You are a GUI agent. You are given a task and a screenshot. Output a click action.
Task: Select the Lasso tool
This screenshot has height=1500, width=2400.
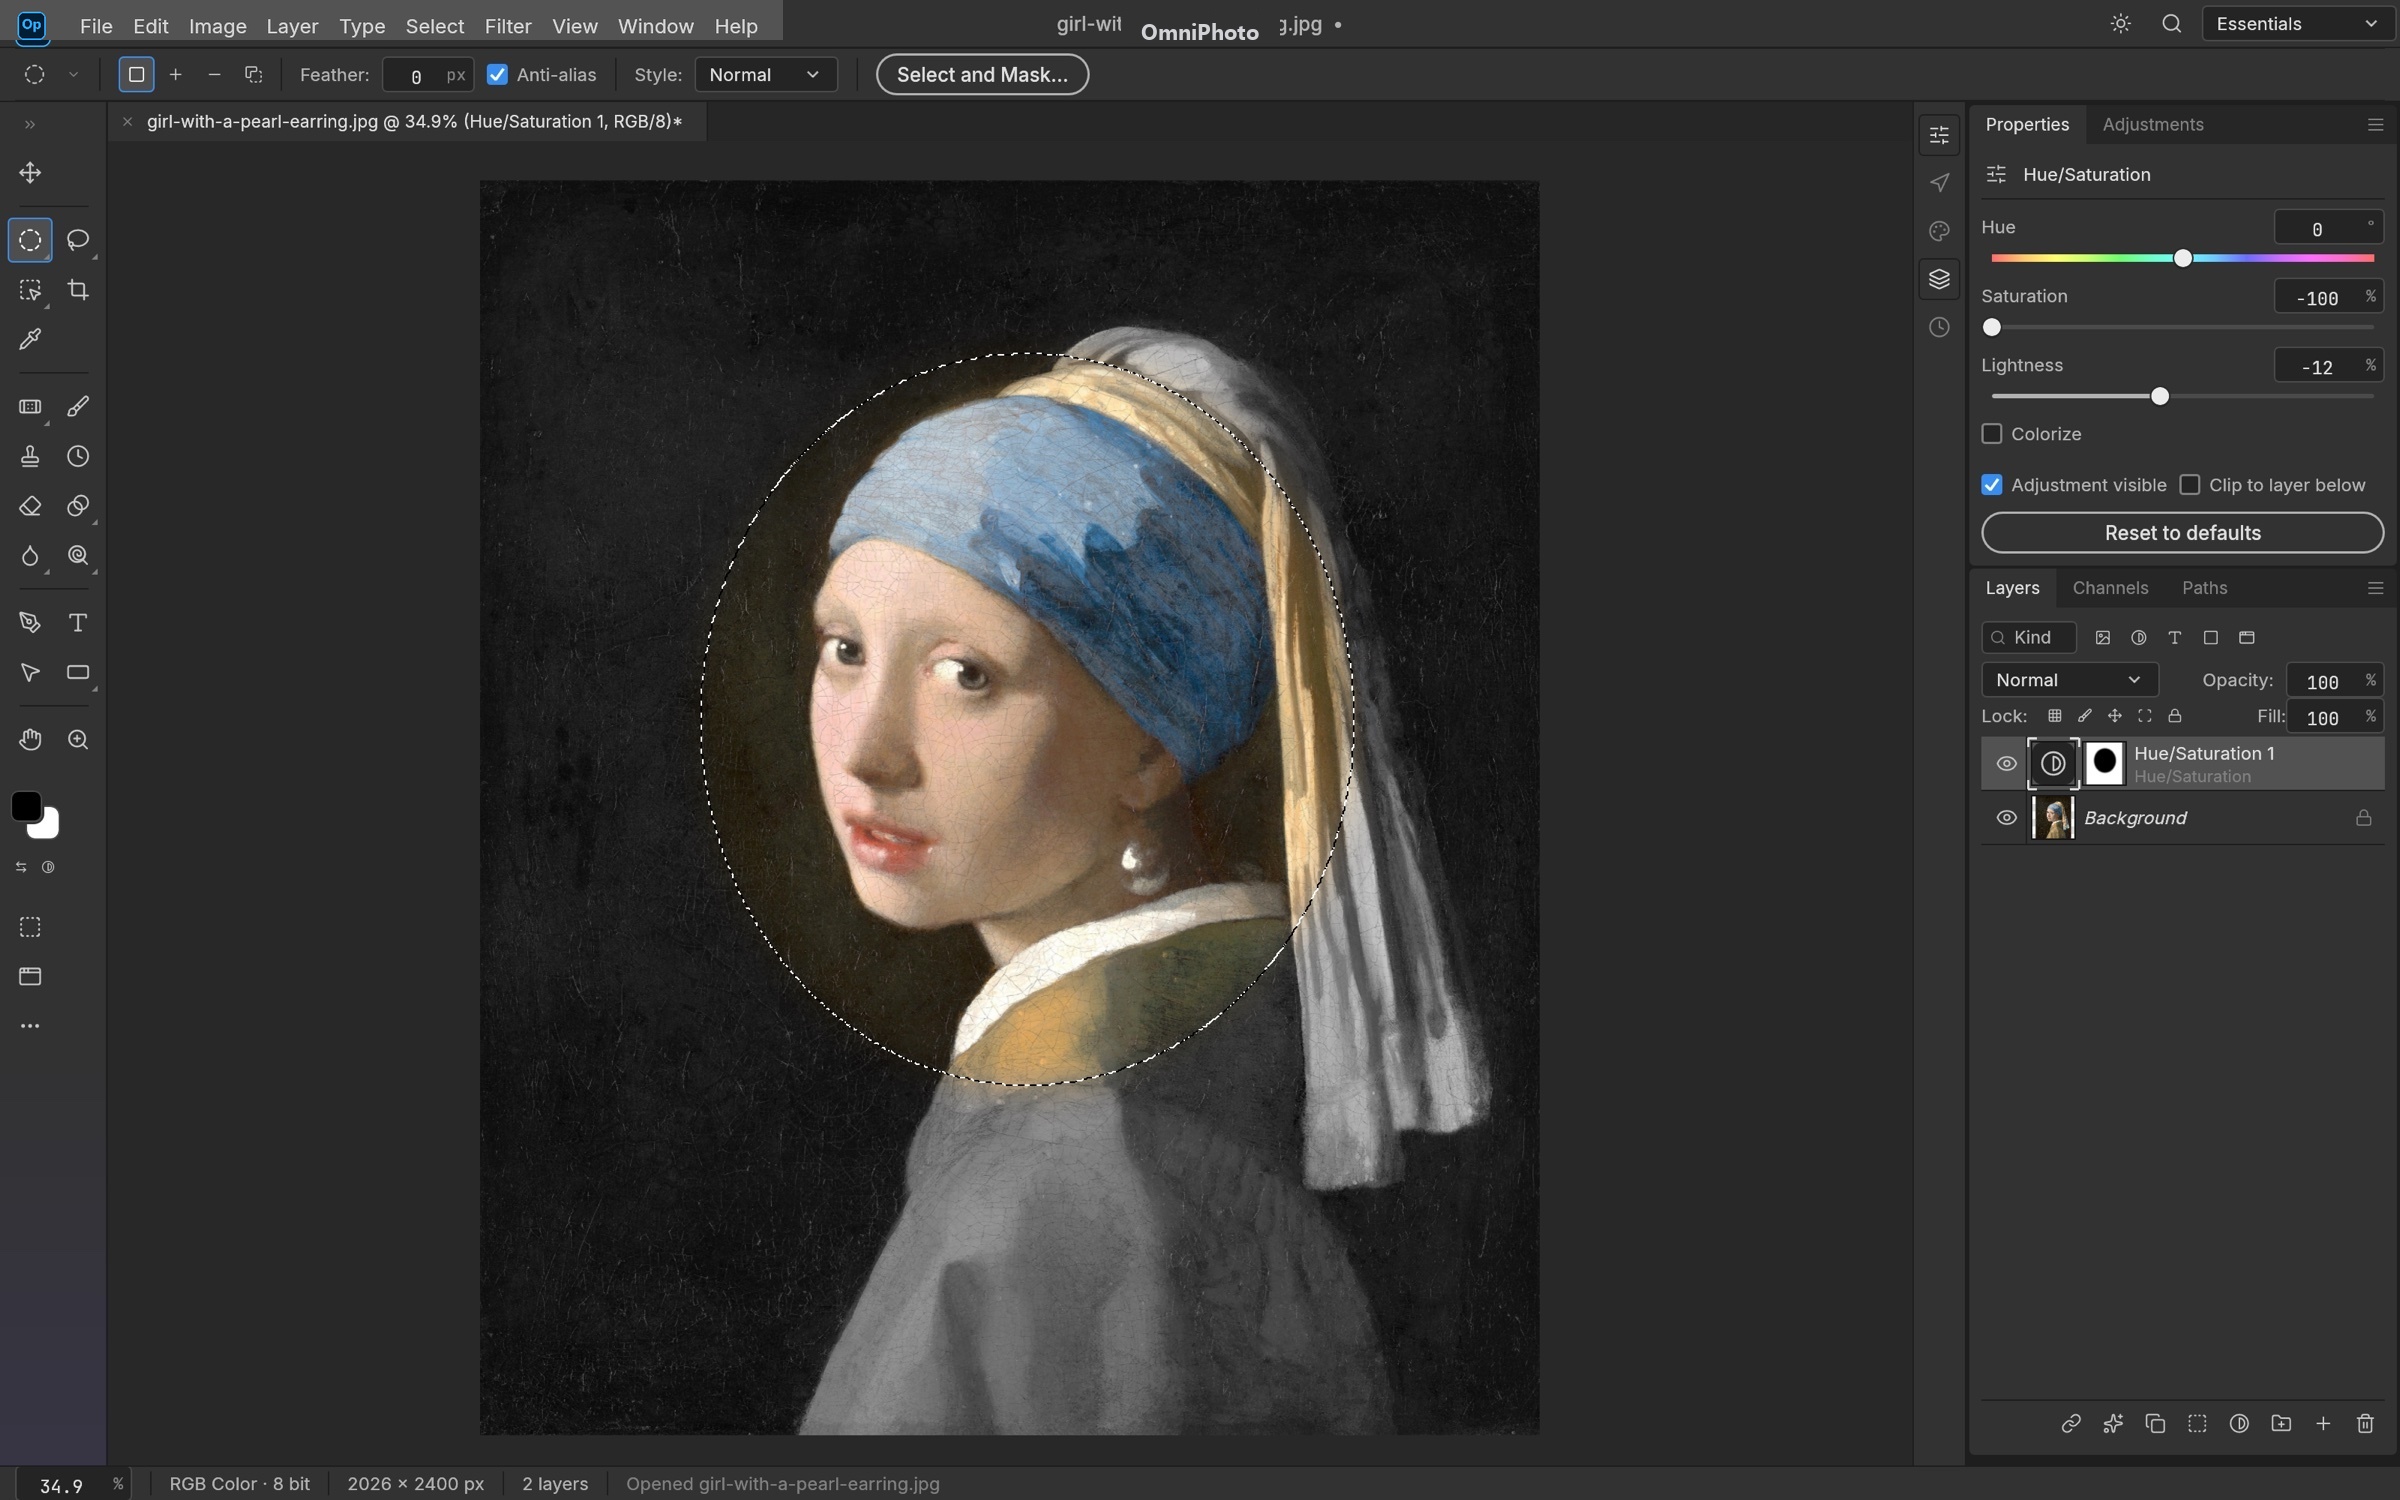(78, 240)
